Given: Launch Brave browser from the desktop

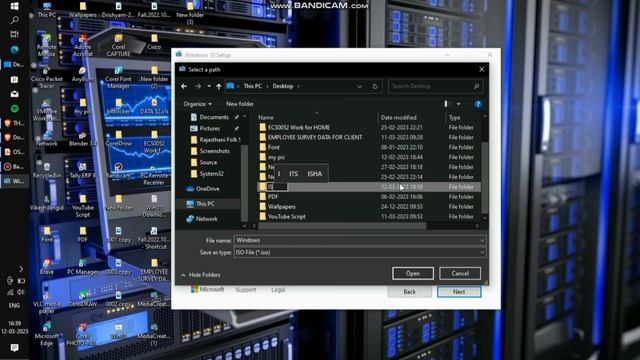Looking at the screenshot, I should 47,267.
